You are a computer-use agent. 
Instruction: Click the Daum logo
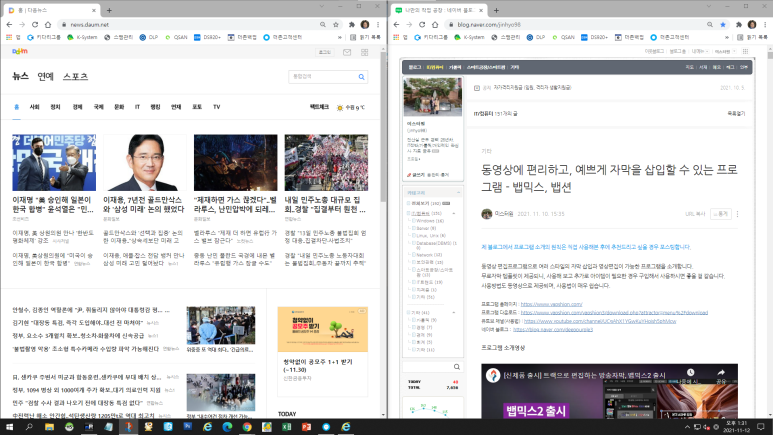[x=20, y=51]
